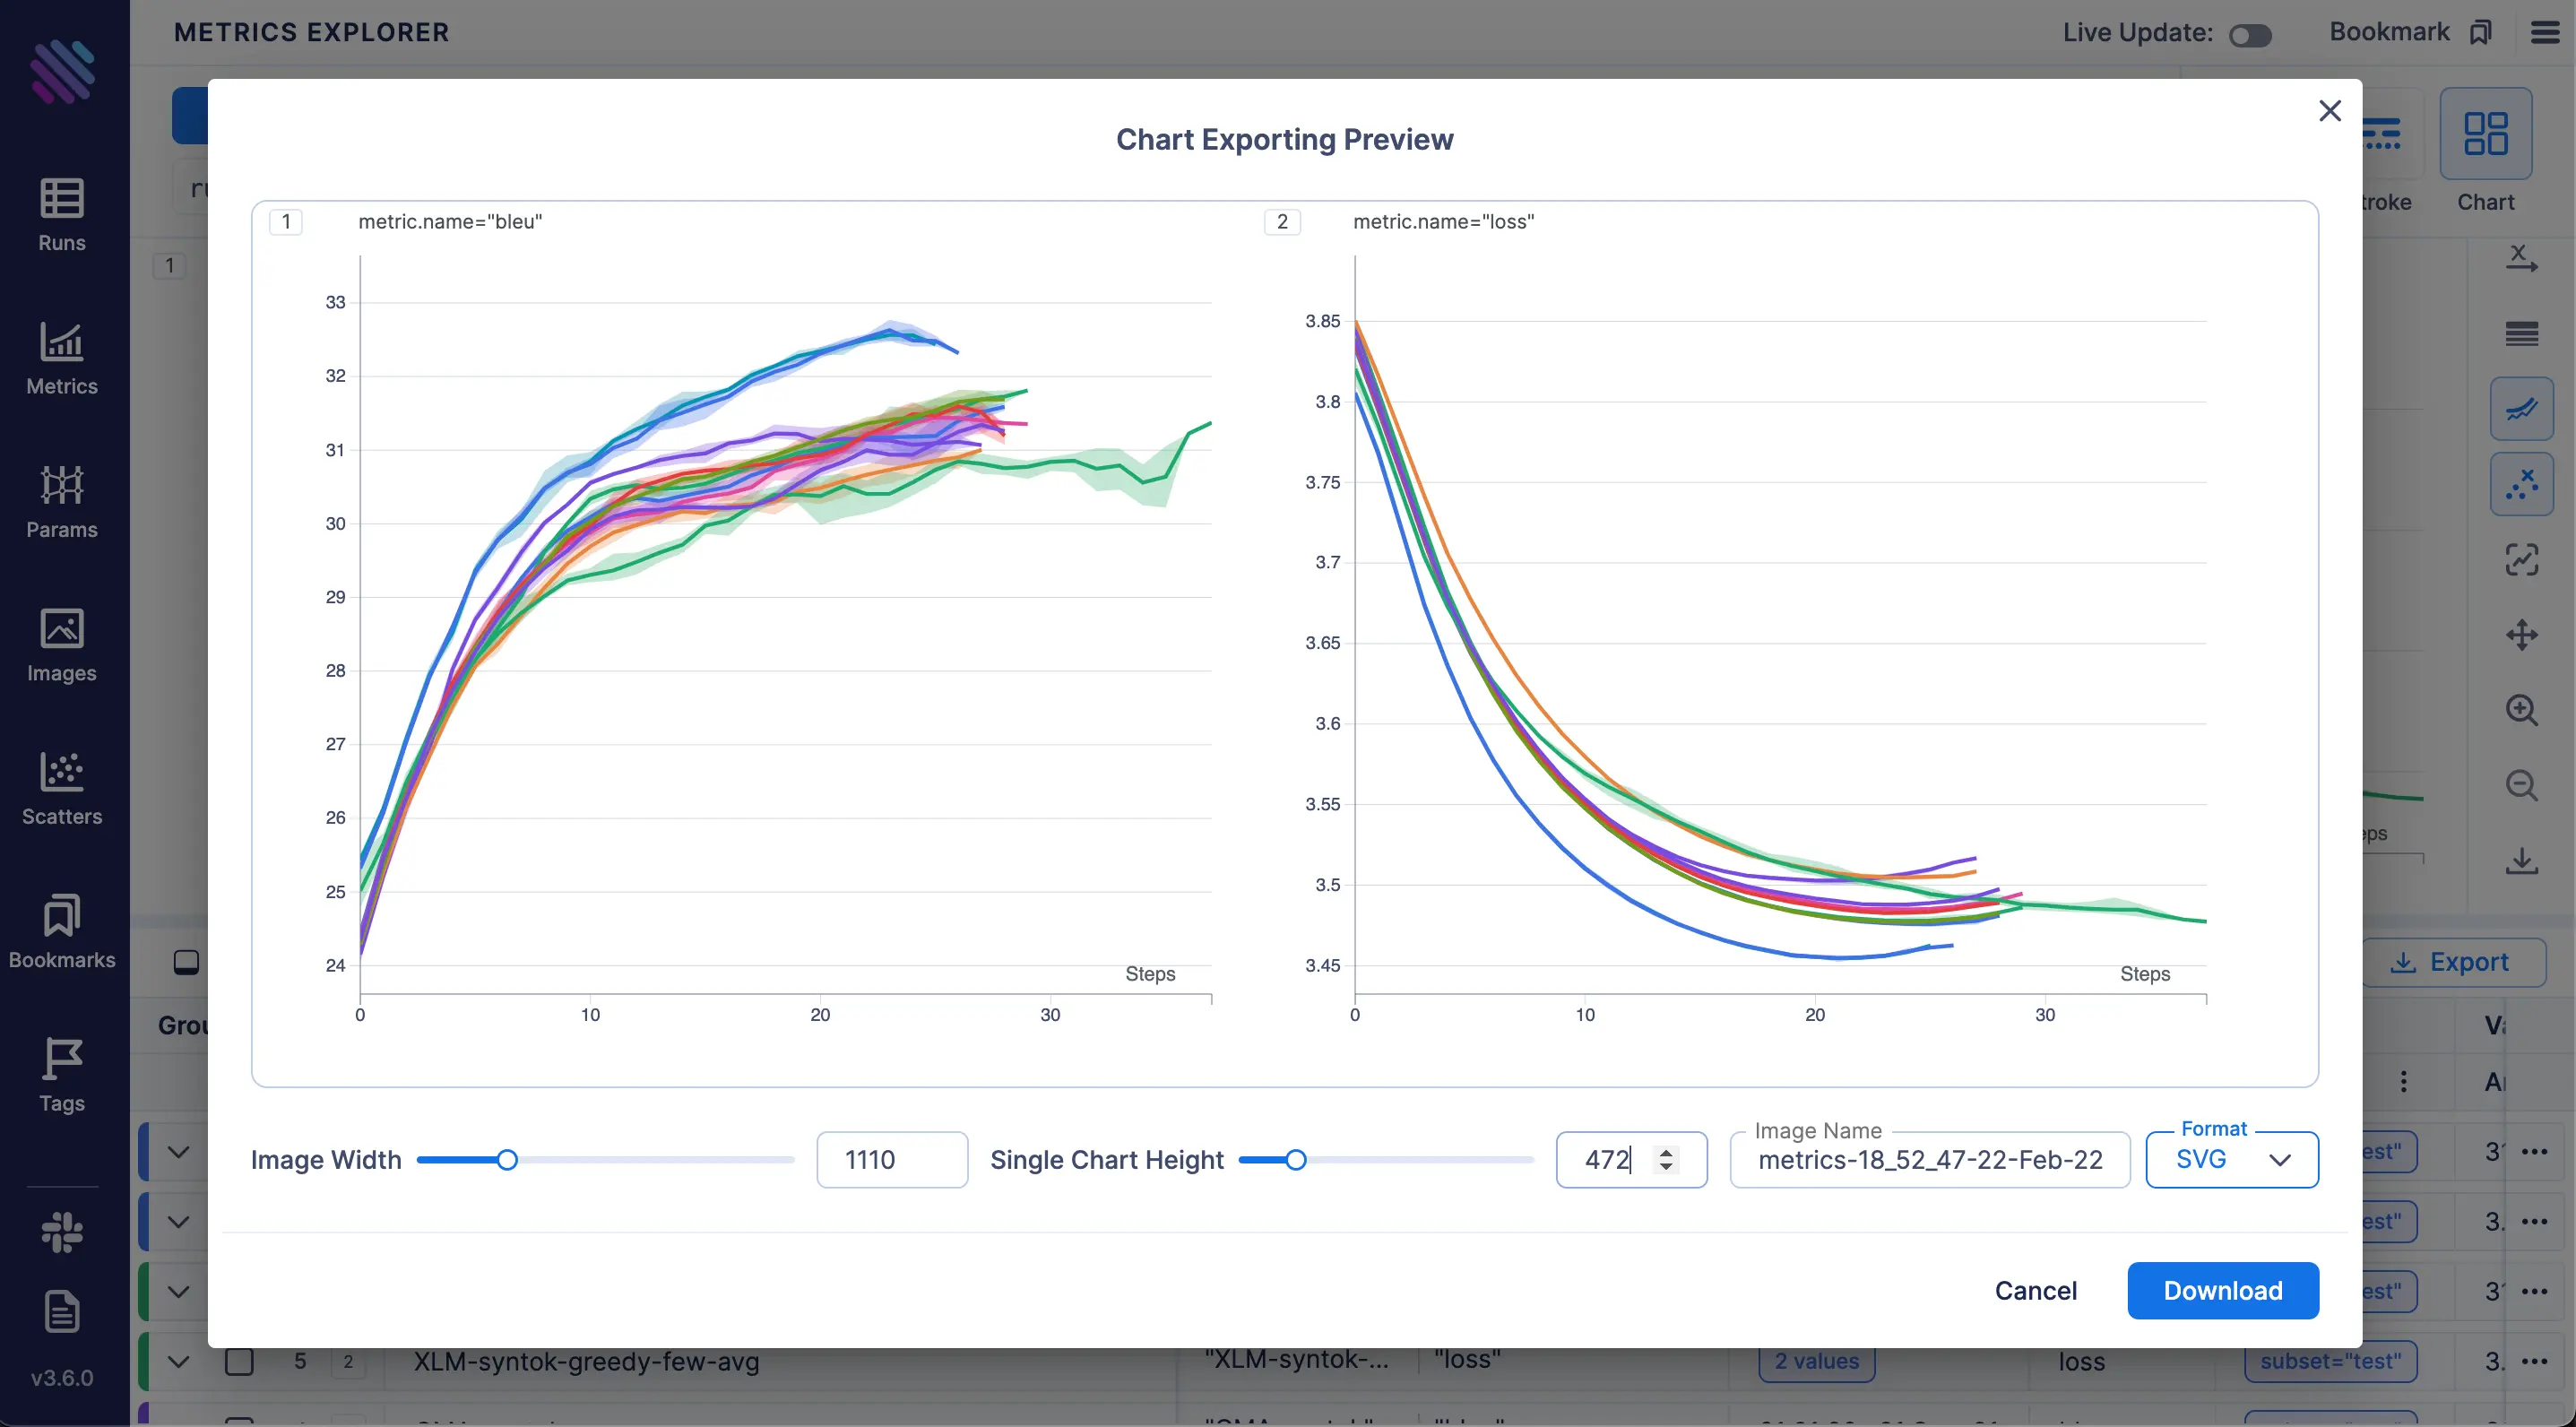Screen dimensions: 2576x1427
Task: Click the Download button
Action: [x=2222, y=1290]
